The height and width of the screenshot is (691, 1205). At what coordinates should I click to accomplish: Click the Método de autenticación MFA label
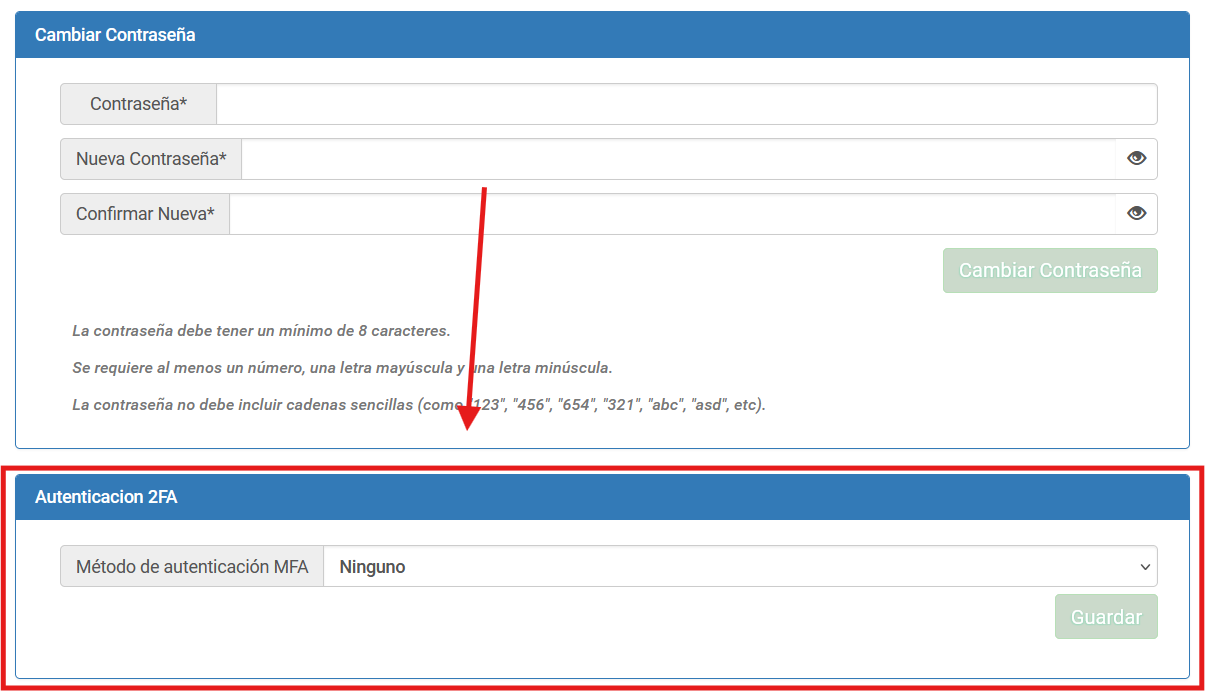(x=192, y=566)
